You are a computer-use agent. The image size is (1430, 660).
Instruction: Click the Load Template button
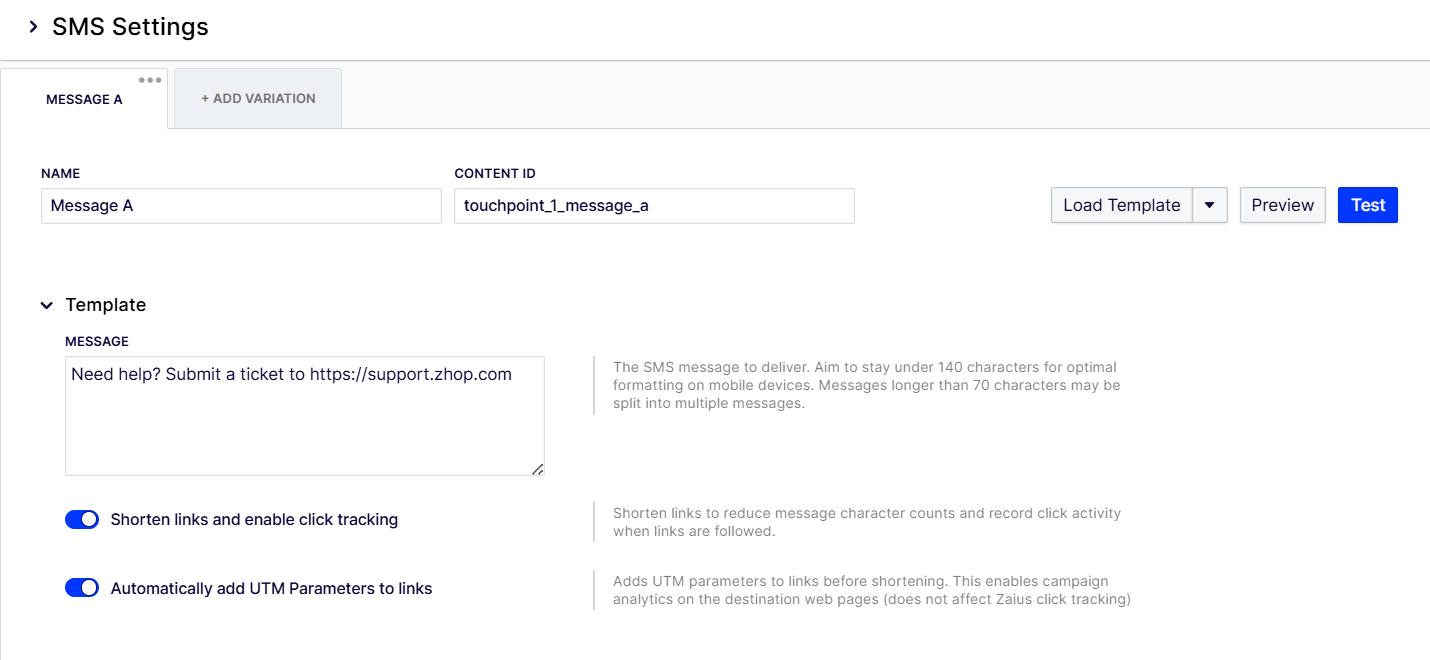[1122, 205]
